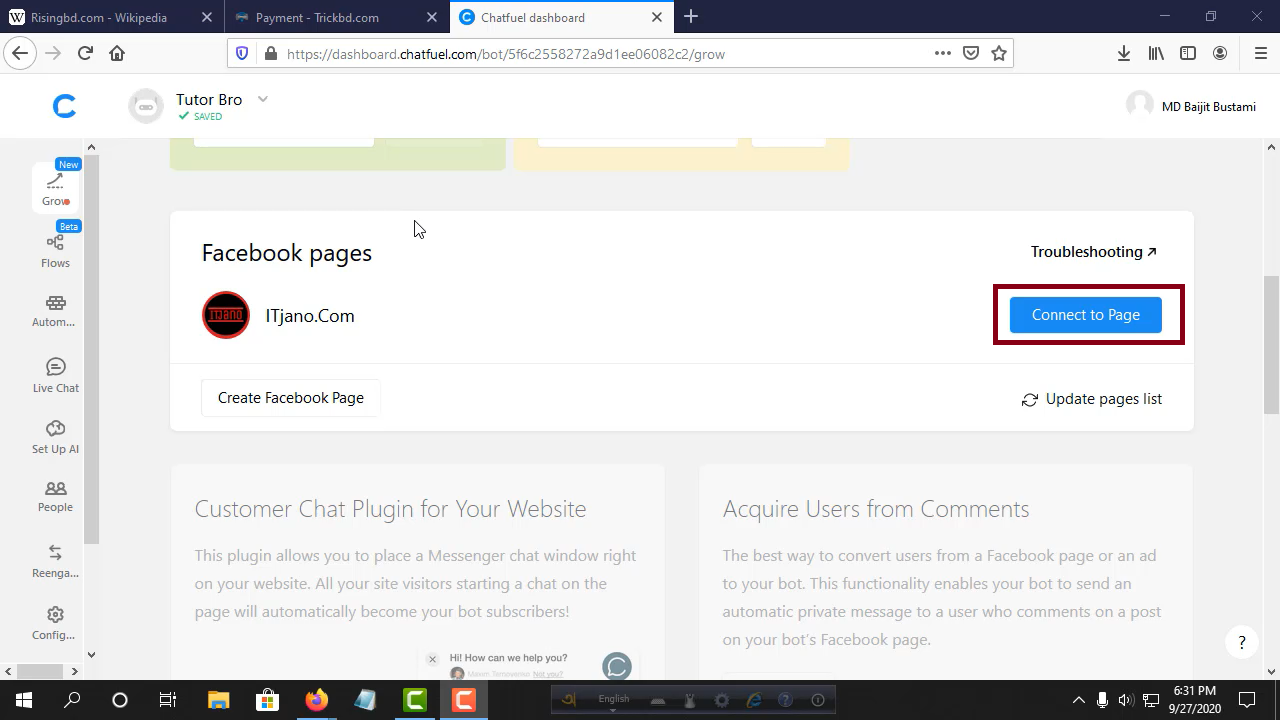The height and width of the screenshot is (720, 1280).
Task: Open Live Chat from sidebar
Action: [55, 375]
